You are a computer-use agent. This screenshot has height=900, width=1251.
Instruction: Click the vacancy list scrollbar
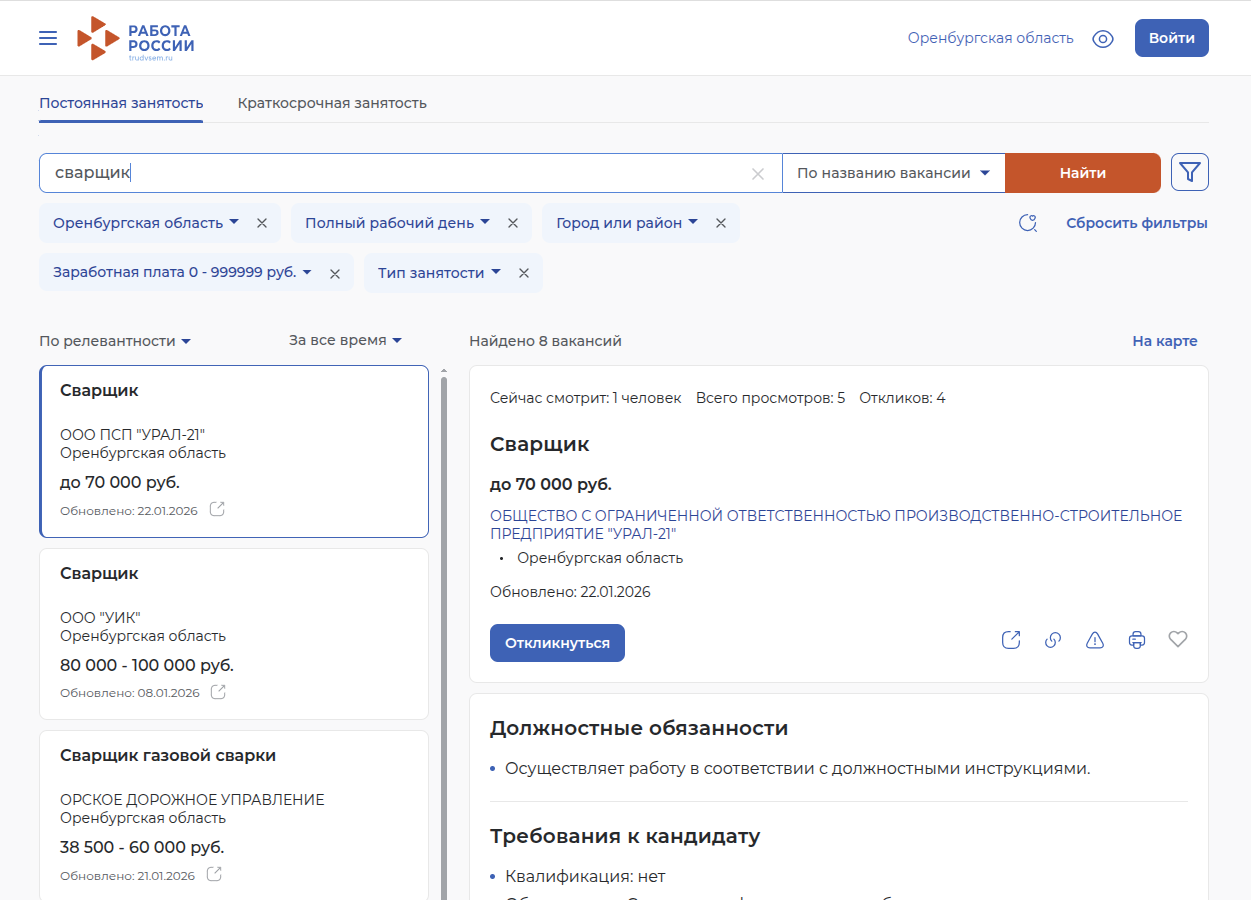click(x=444, y=636)
